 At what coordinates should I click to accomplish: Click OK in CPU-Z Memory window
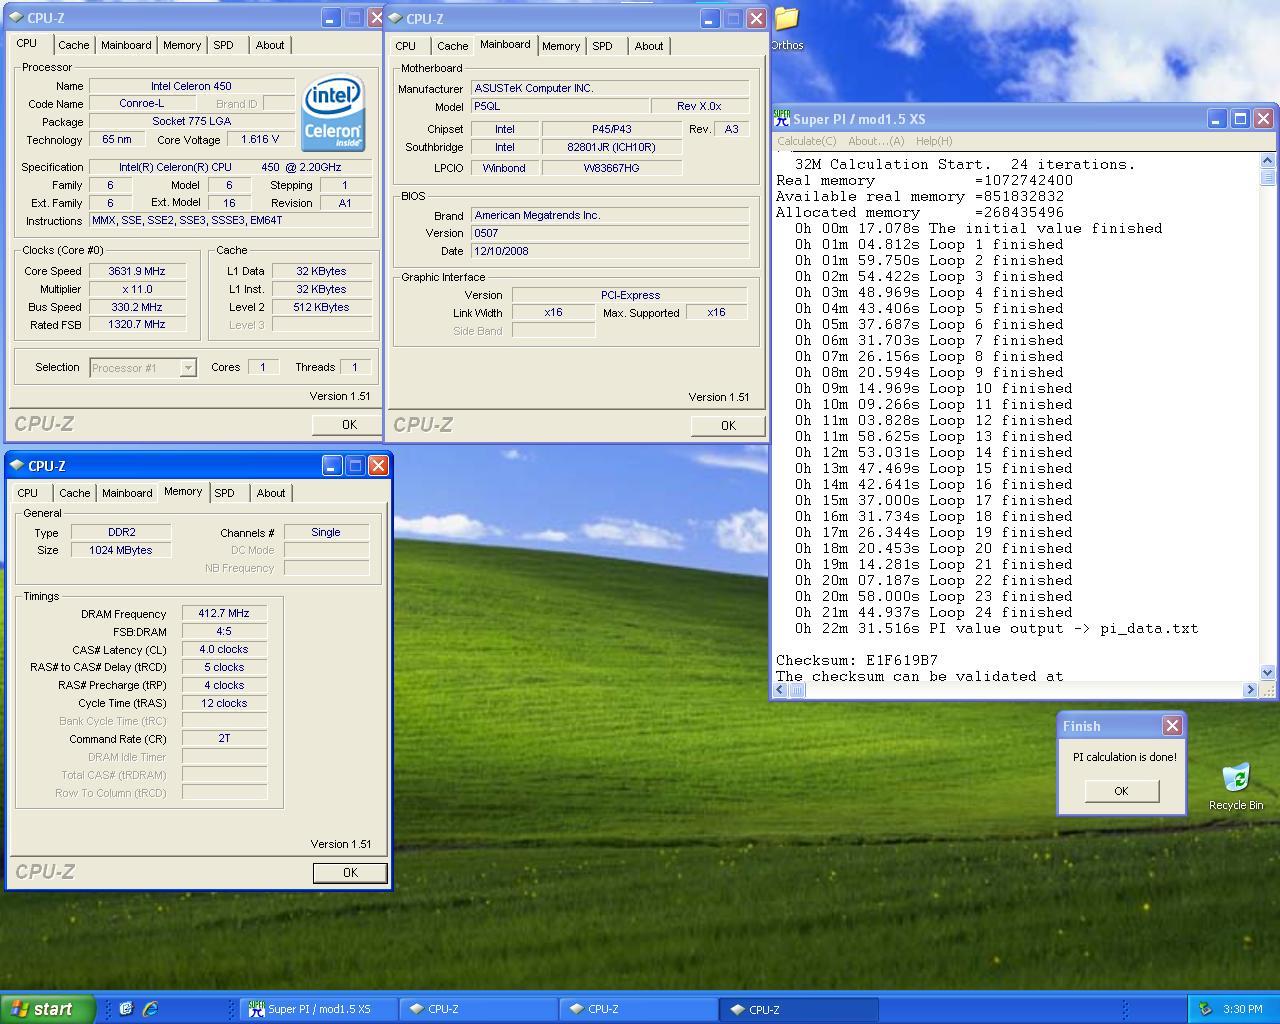349,873
